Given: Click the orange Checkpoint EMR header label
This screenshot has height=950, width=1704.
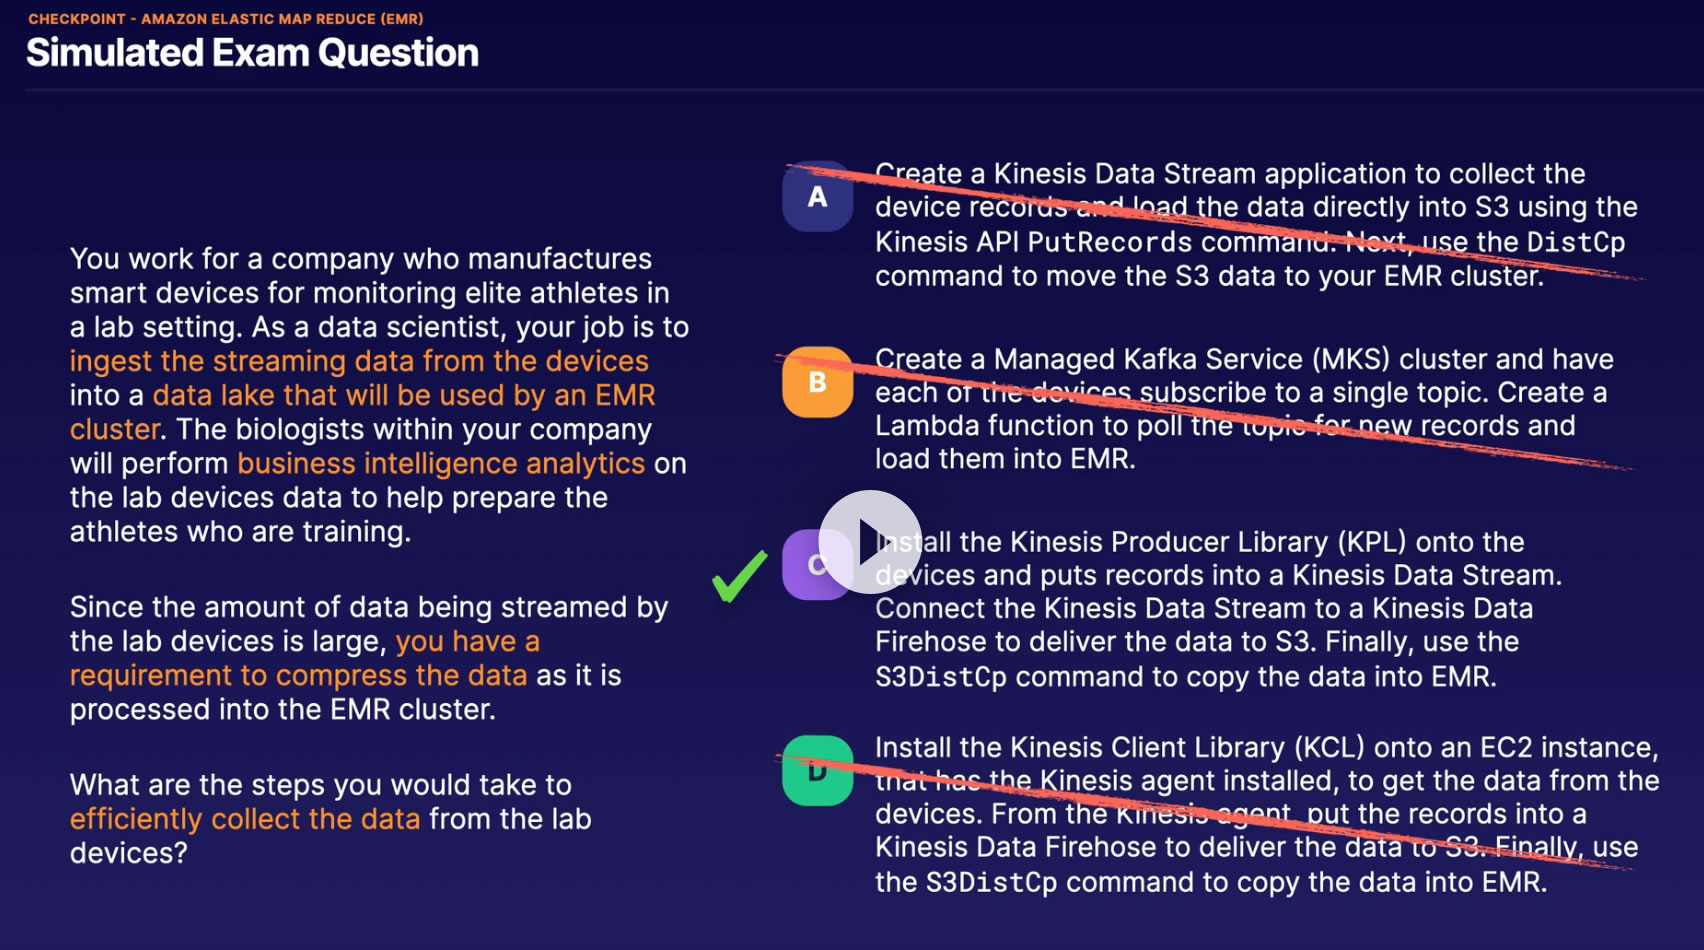Looking at the screenshot, I should pyautogui.click(x=226, y=19).
